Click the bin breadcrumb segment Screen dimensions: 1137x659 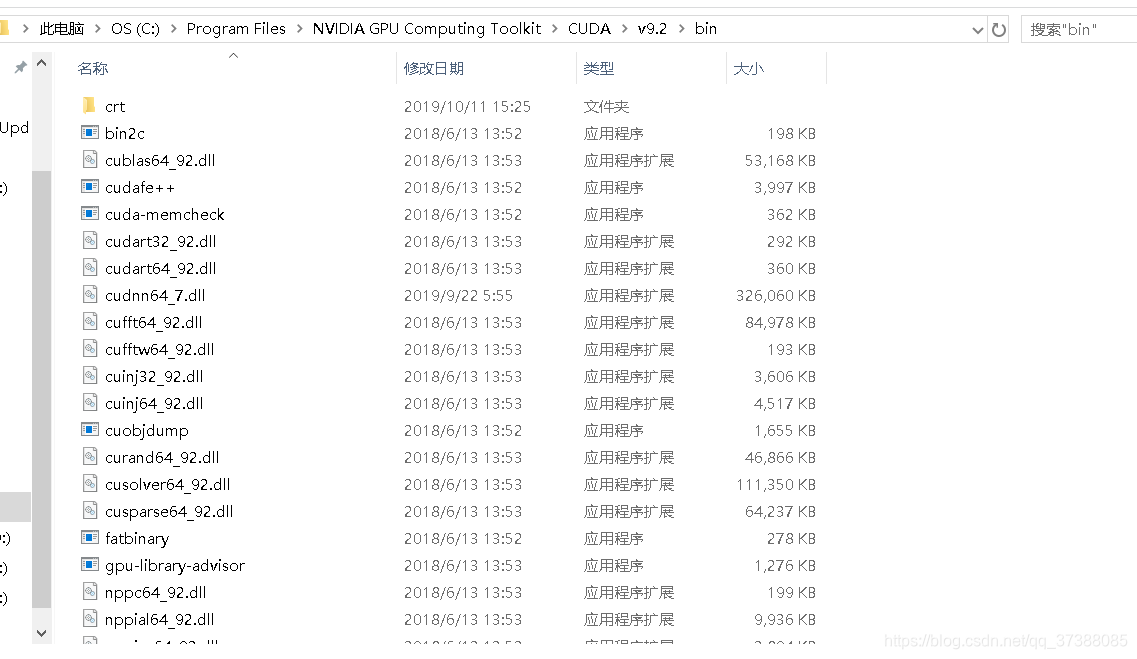click(706, 29)
